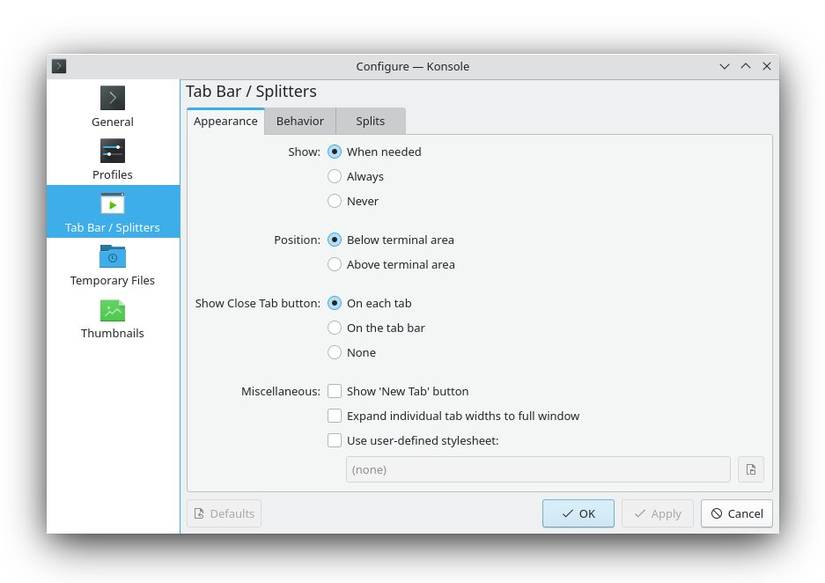
Task: Open the Thumbnails settings page
Action: 112,318
